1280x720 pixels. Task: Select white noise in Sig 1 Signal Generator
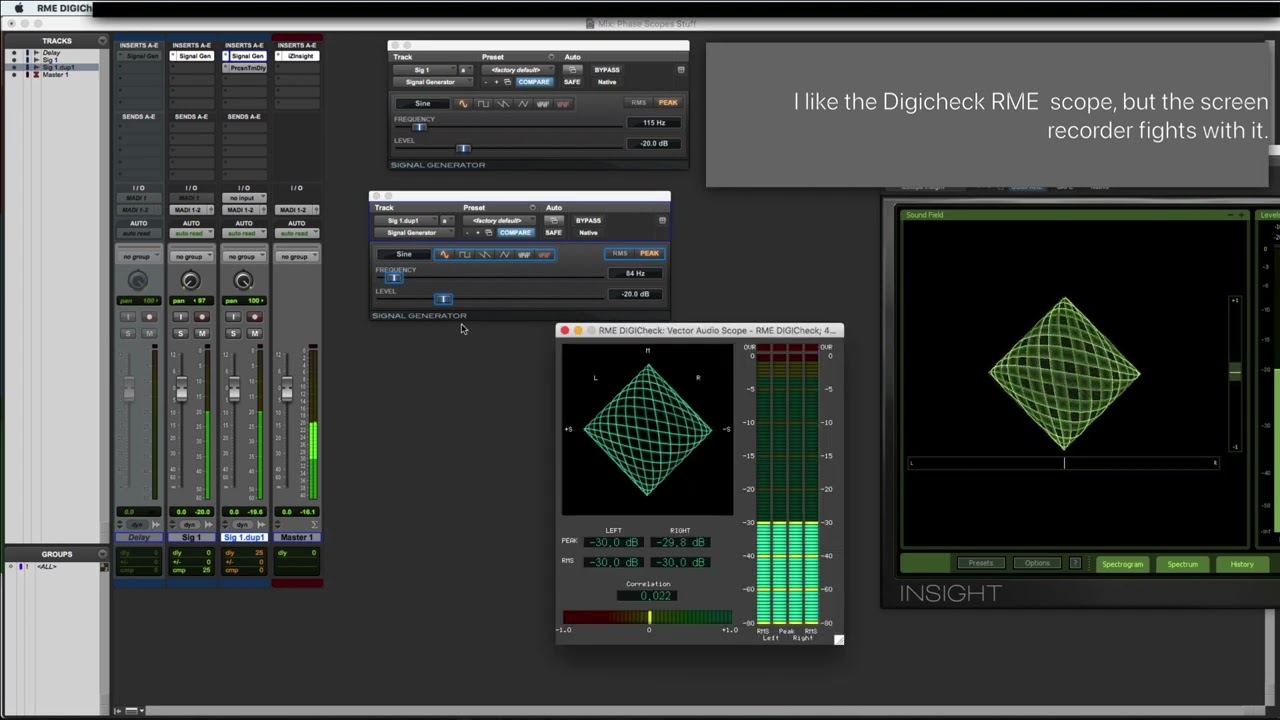click(543, 103)
